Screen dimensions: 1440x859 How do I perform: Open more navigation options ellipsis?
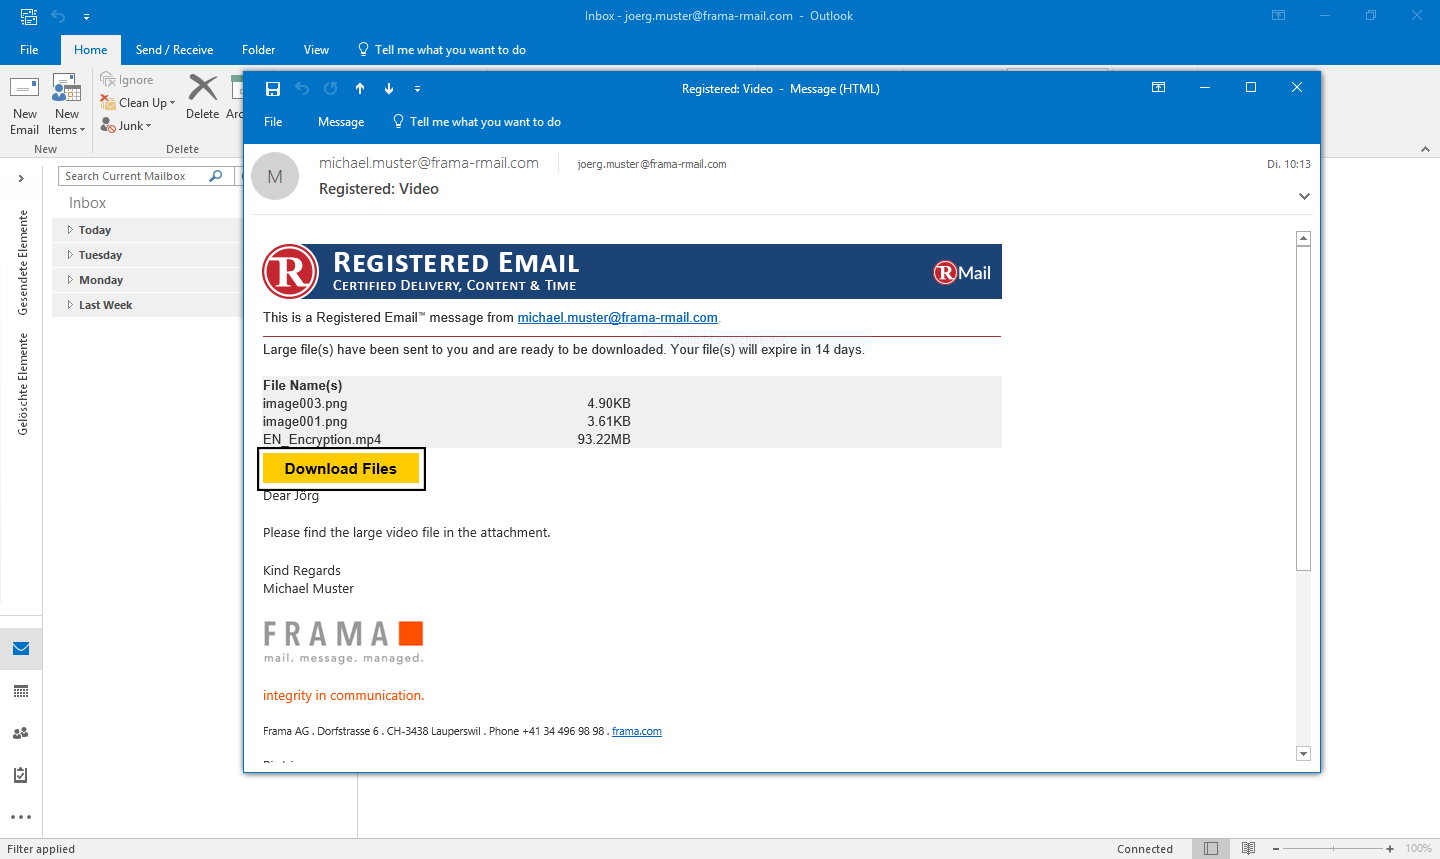(x=21, y=817)
